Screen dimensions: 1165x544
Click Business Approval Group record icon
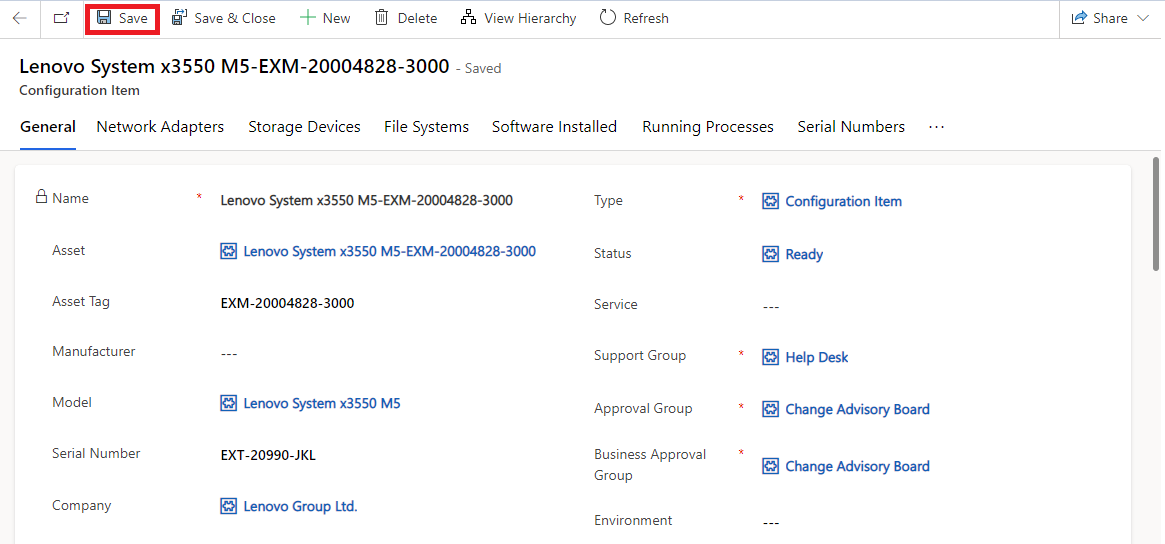coord(770,467)
